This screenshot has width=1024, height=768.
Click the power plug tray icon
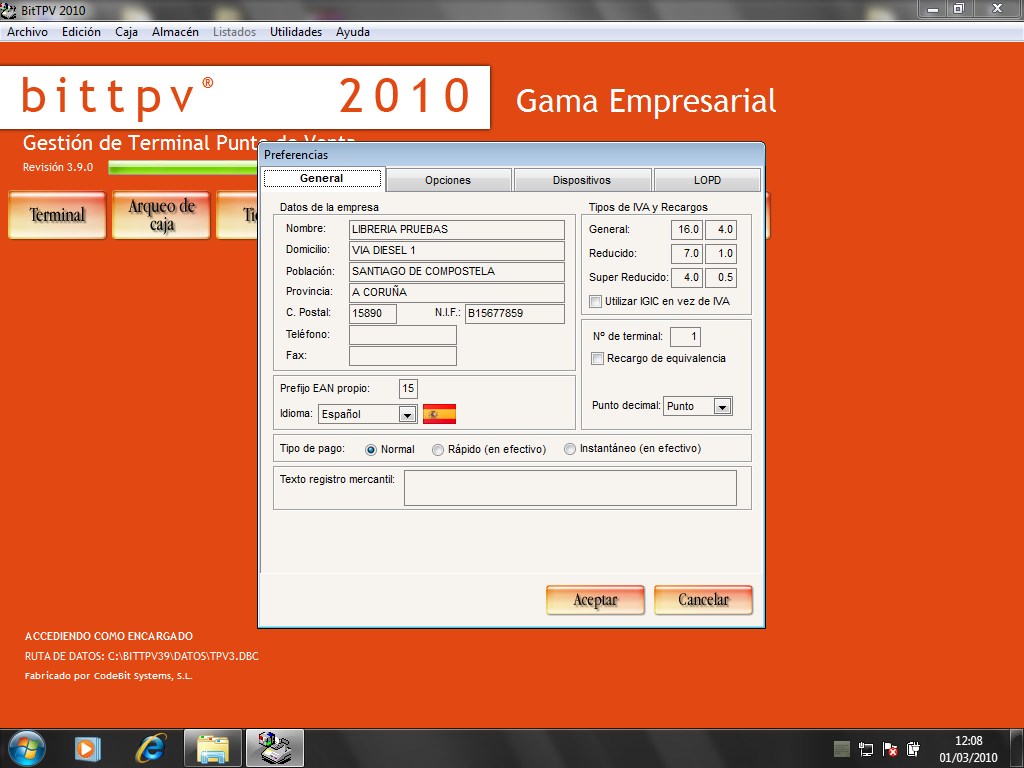(x=914, y=749)
